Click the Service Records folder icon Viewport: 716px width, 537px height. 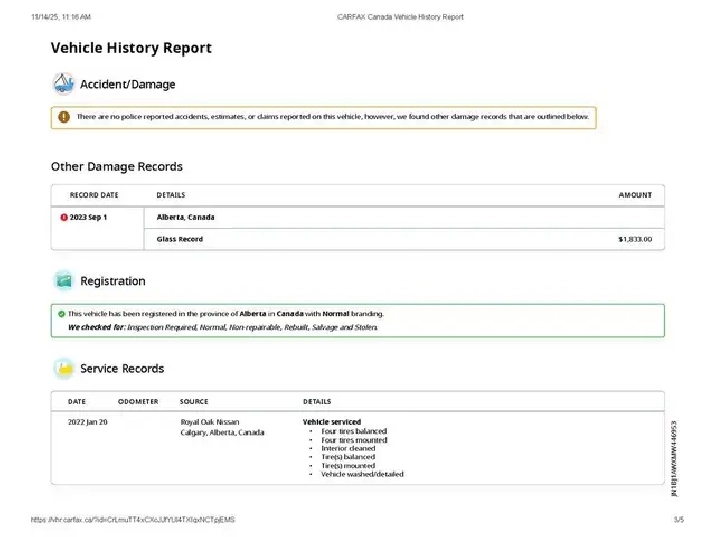(x=63, y=369)
